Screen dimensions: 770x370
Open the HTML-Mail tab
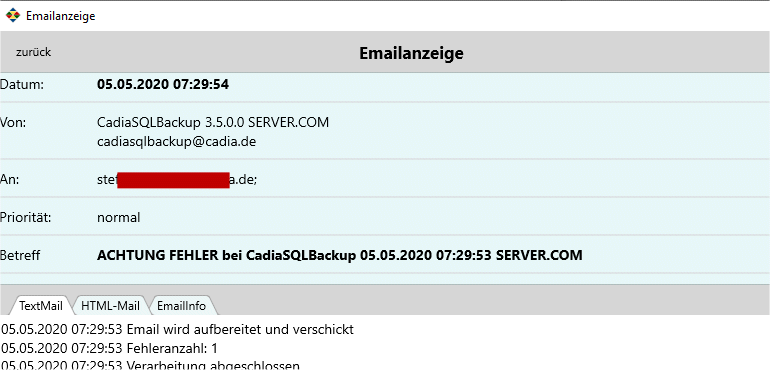point(110,306)
